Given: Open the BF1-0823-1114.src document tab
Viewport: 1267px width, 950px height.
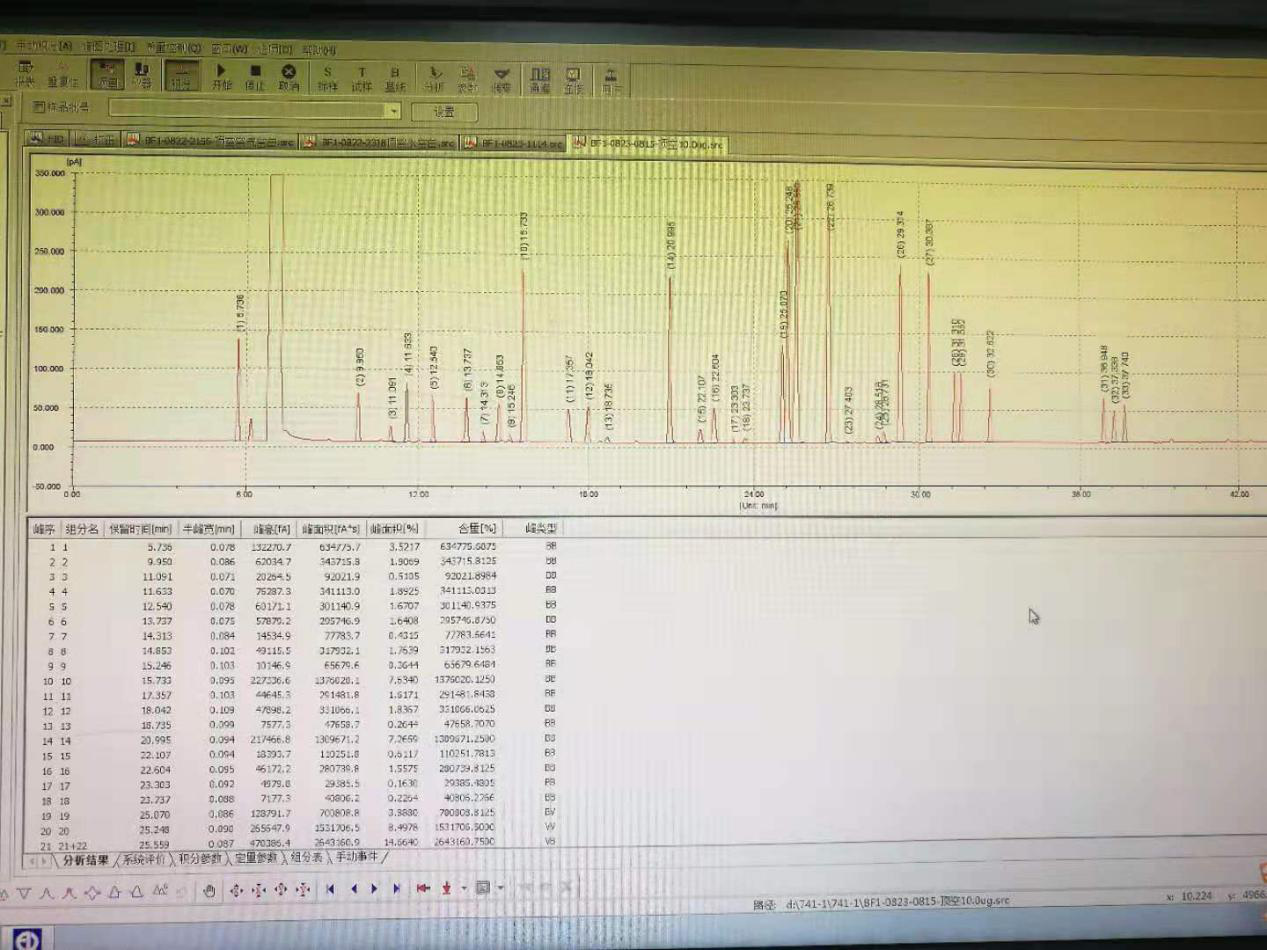Looking at the screenshot, I should tap(512, 144).
